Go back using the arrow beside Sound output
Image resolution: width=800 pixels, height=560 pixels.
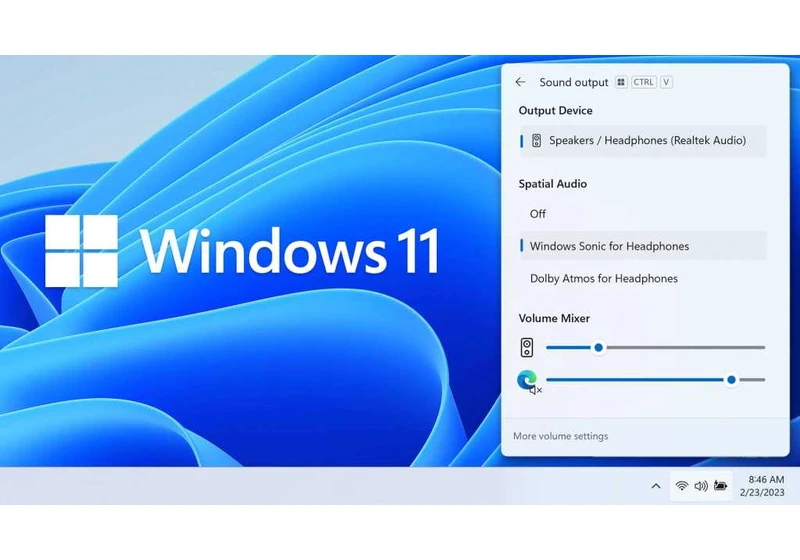point(520,82)
